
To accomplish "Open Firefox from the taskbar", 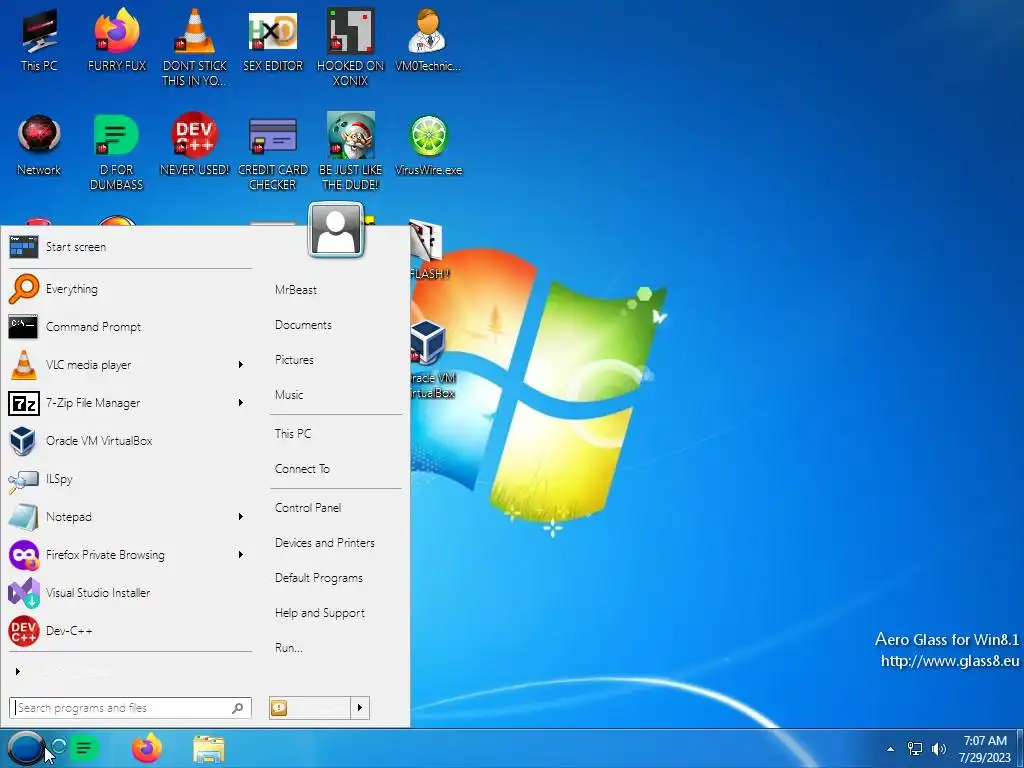I will click(x=147, y=748).
